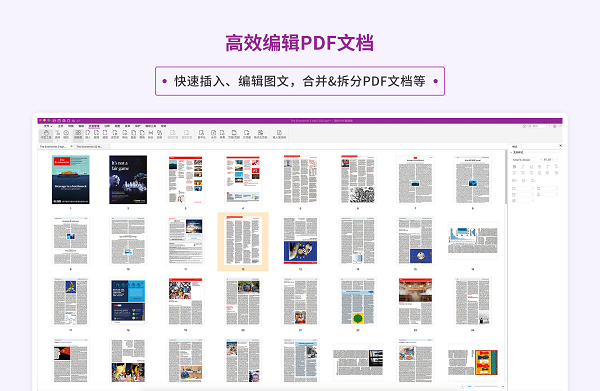Screen dimensions: 600x391
Task: Apply superscript in the format panel
Action: coord(548,166)
